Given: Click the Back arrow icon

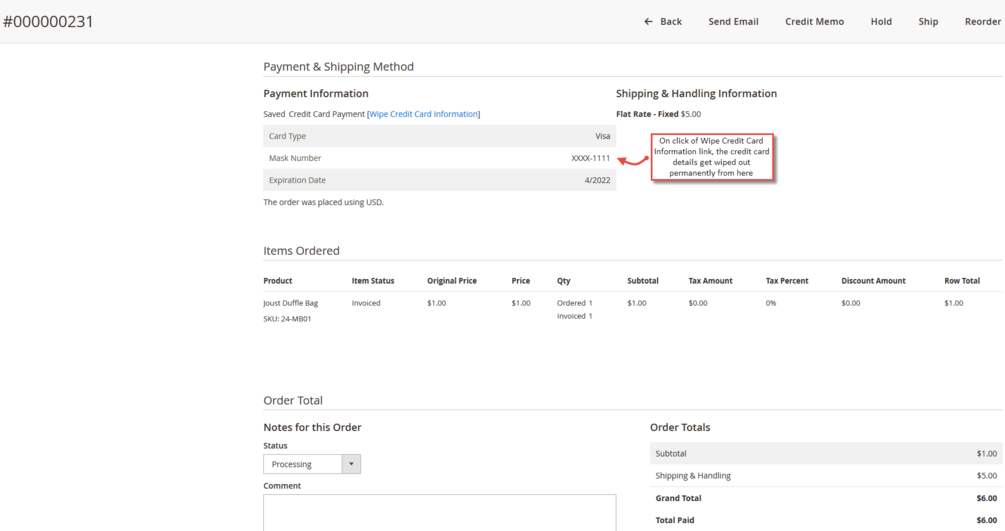Looking at the screenshot, I should (648, 22).
